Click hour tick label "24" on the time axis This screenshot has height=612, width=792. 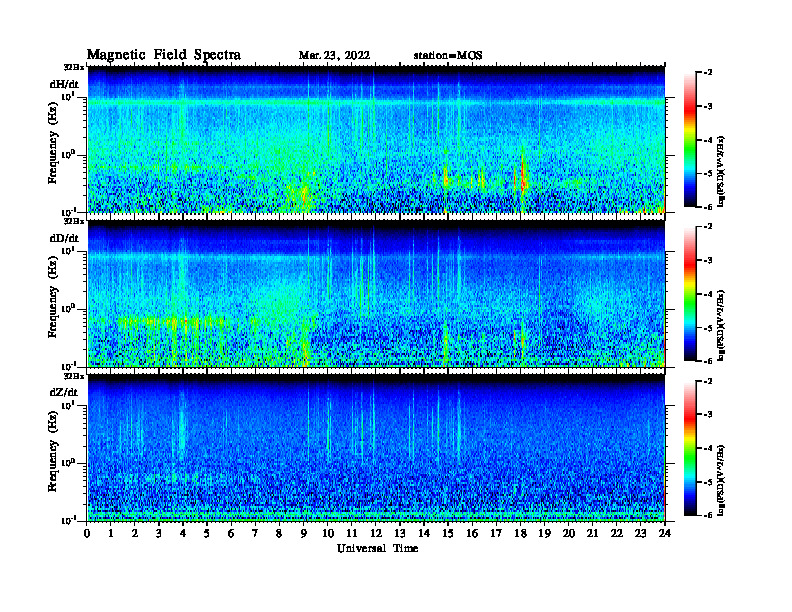[x=665, y=533]
